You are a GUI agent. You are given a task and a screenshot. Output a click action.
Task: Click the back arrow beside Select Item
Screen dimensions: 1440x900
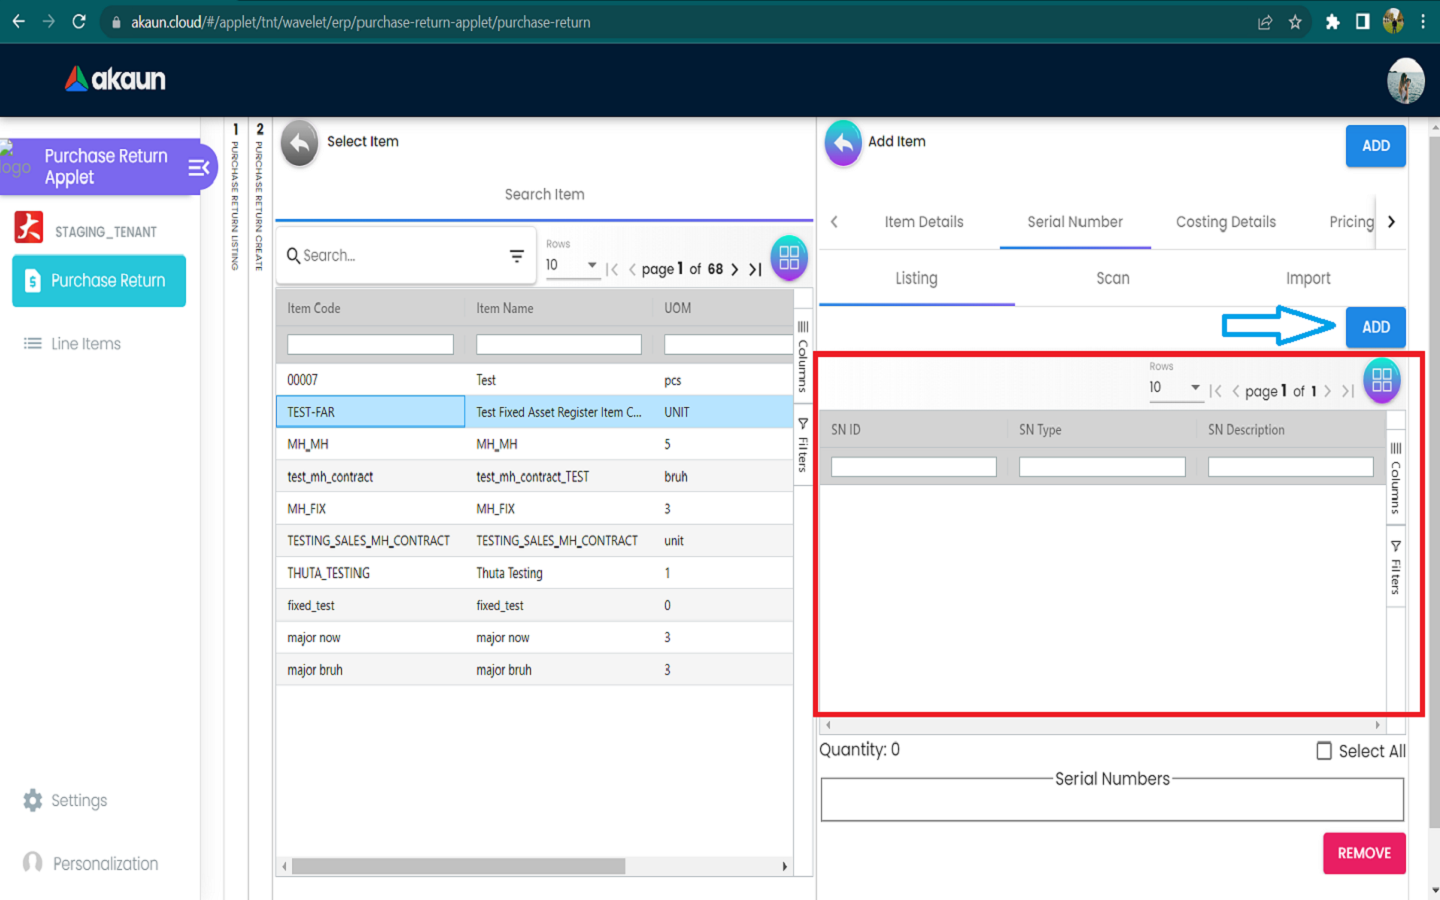point(299,143)
